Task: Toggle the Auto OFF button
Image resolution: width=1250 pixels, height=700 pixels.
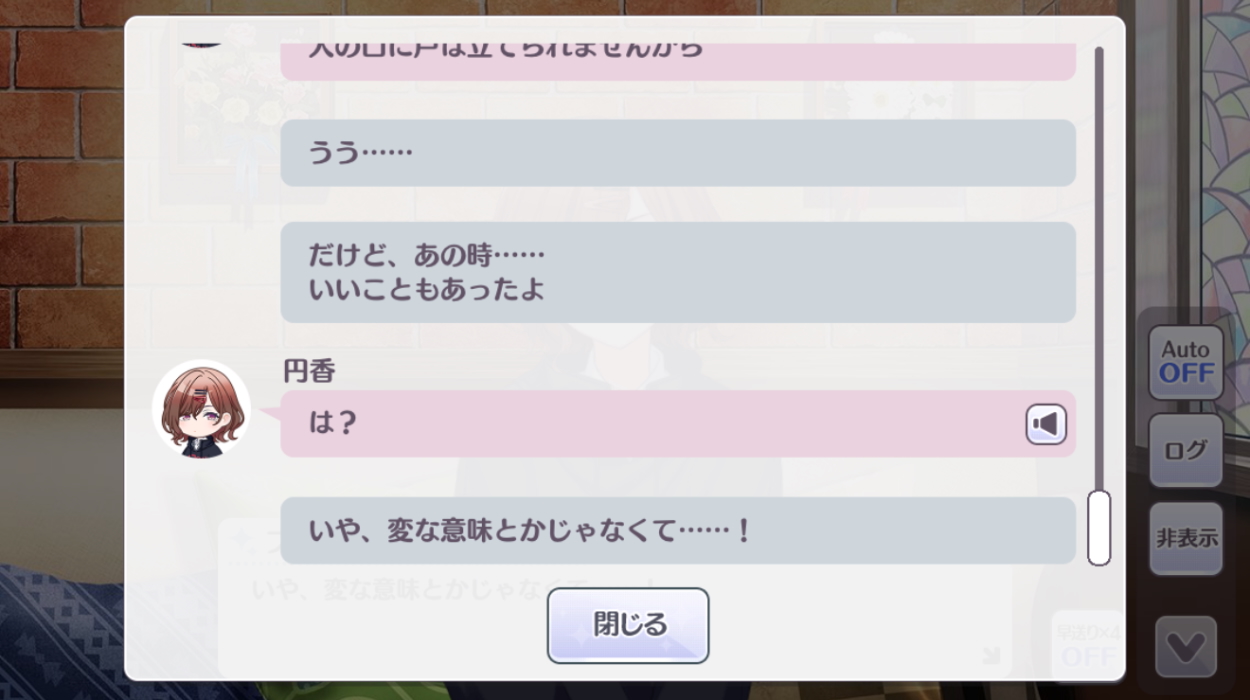Action: coord(1186,362)
